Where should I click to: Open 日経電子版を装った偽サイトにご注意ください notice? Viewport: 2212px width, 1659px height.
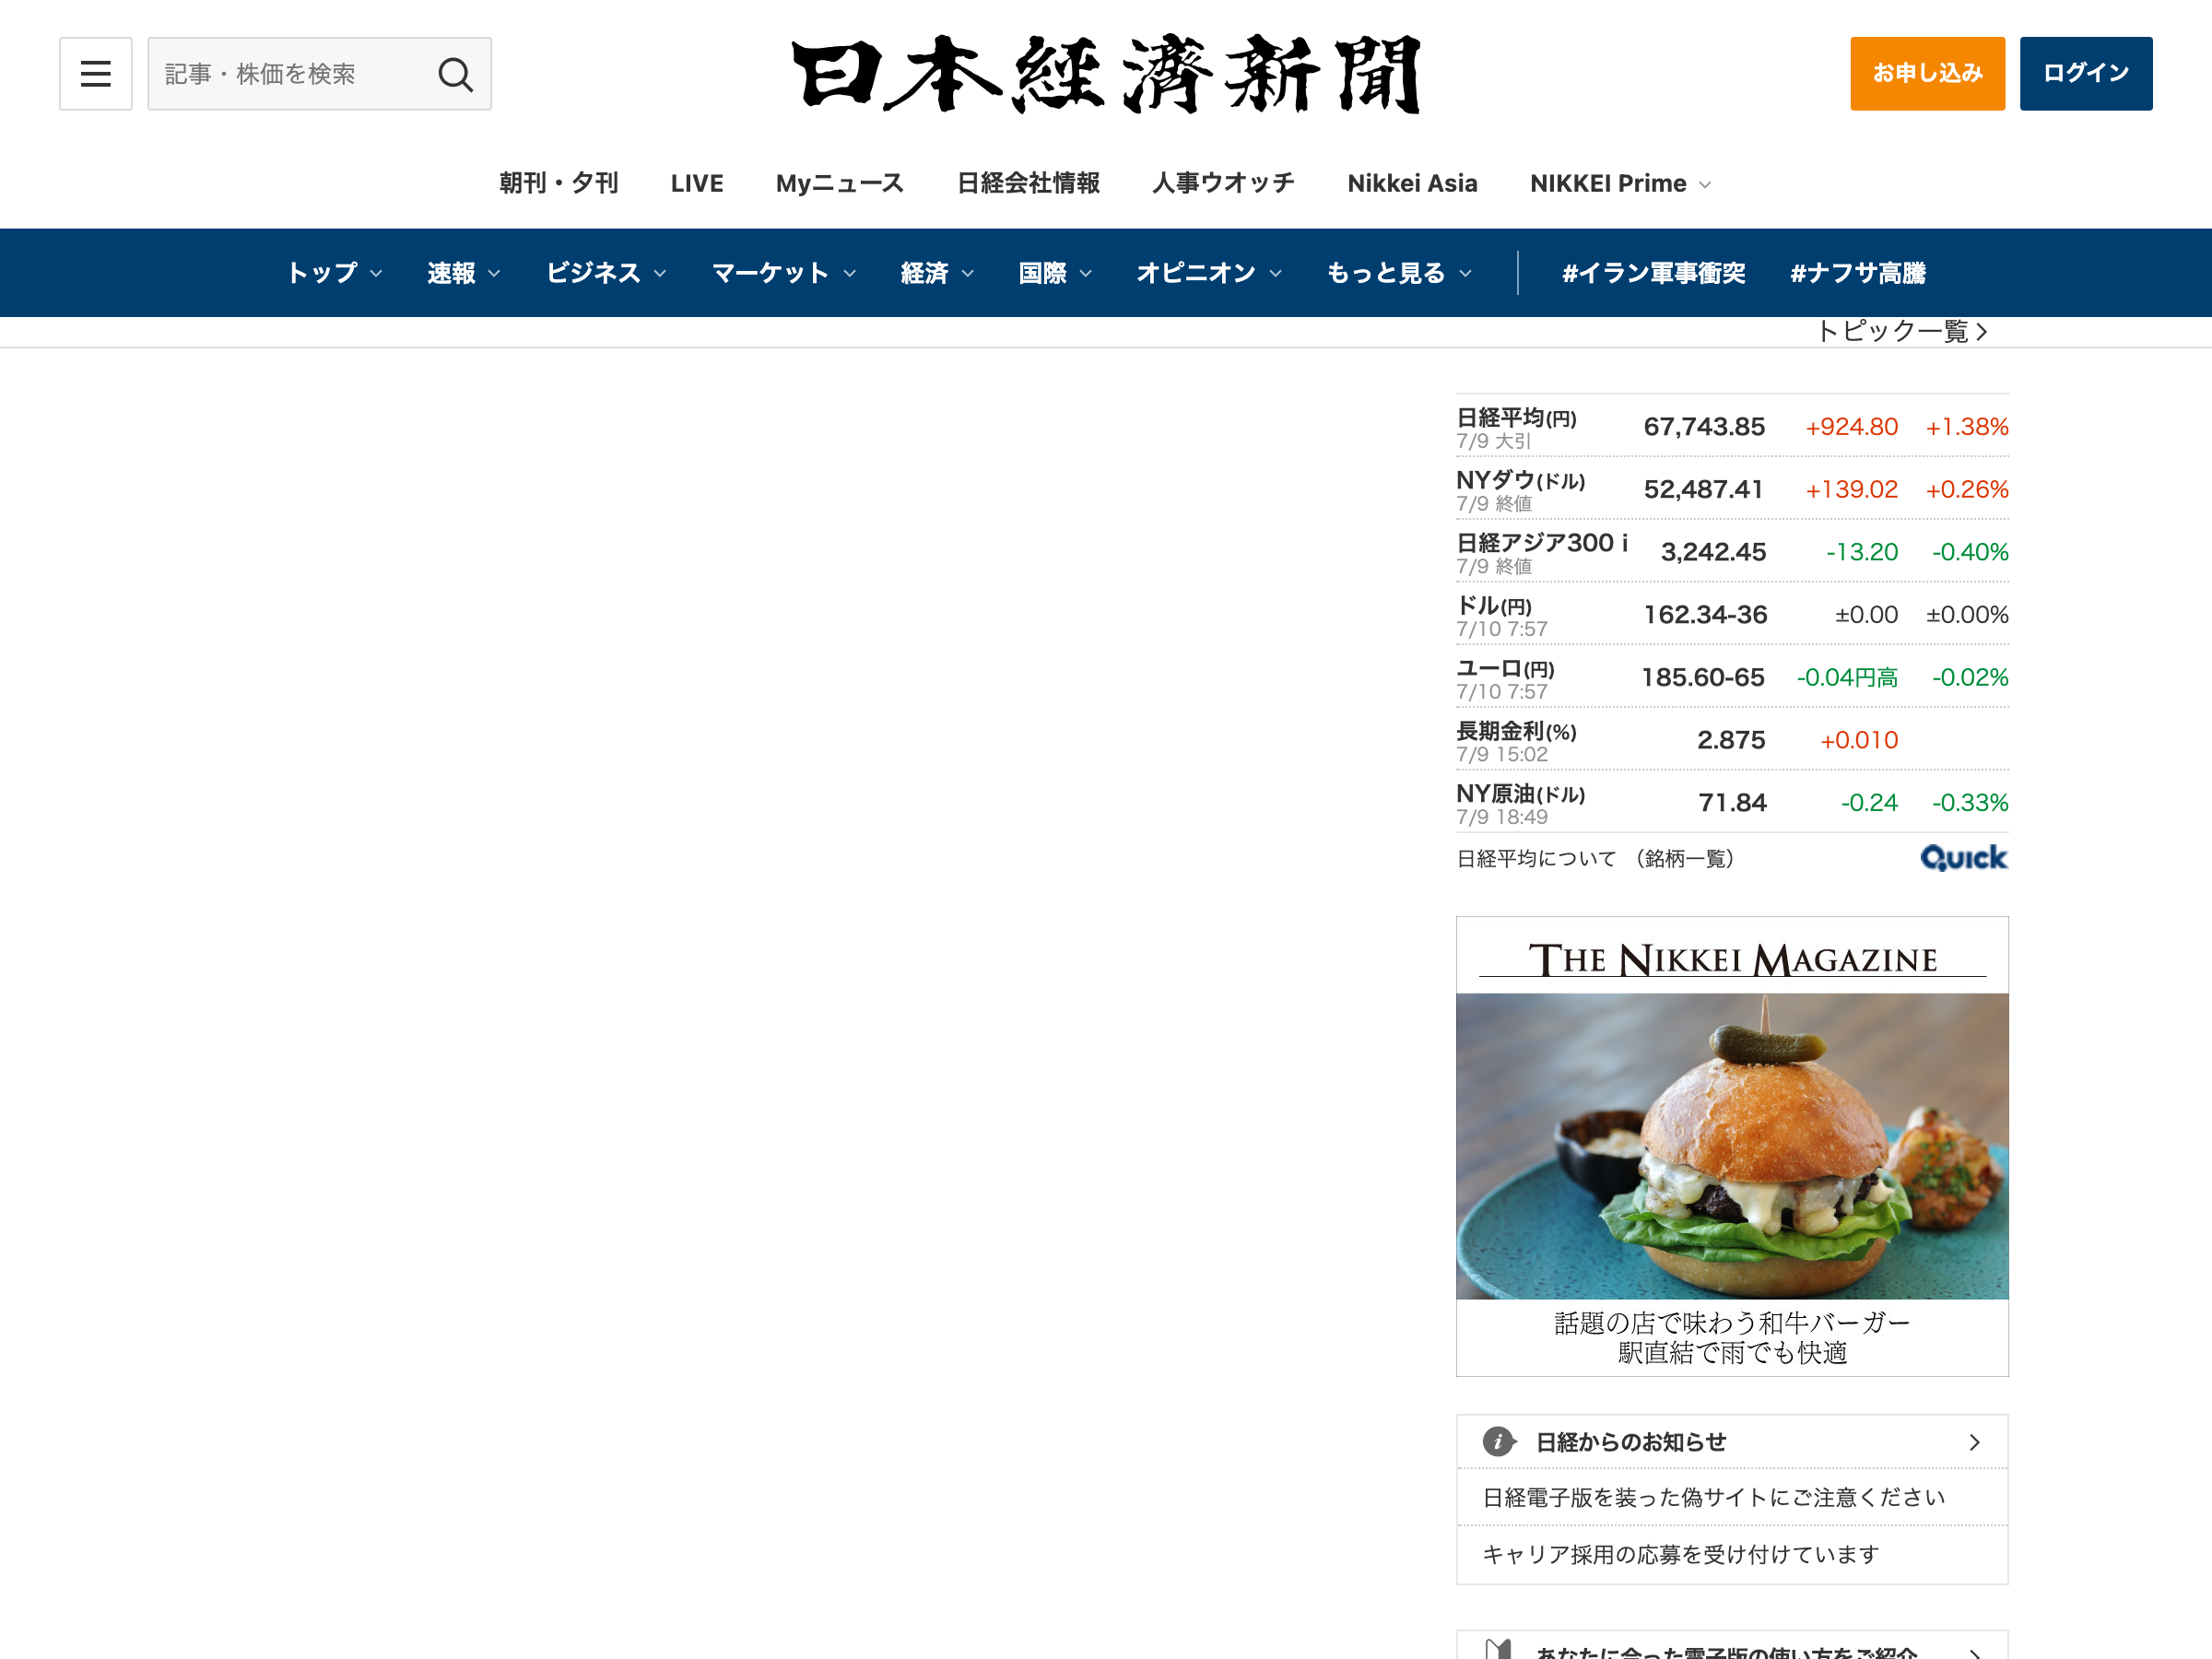click(x=1713, y=1497)
